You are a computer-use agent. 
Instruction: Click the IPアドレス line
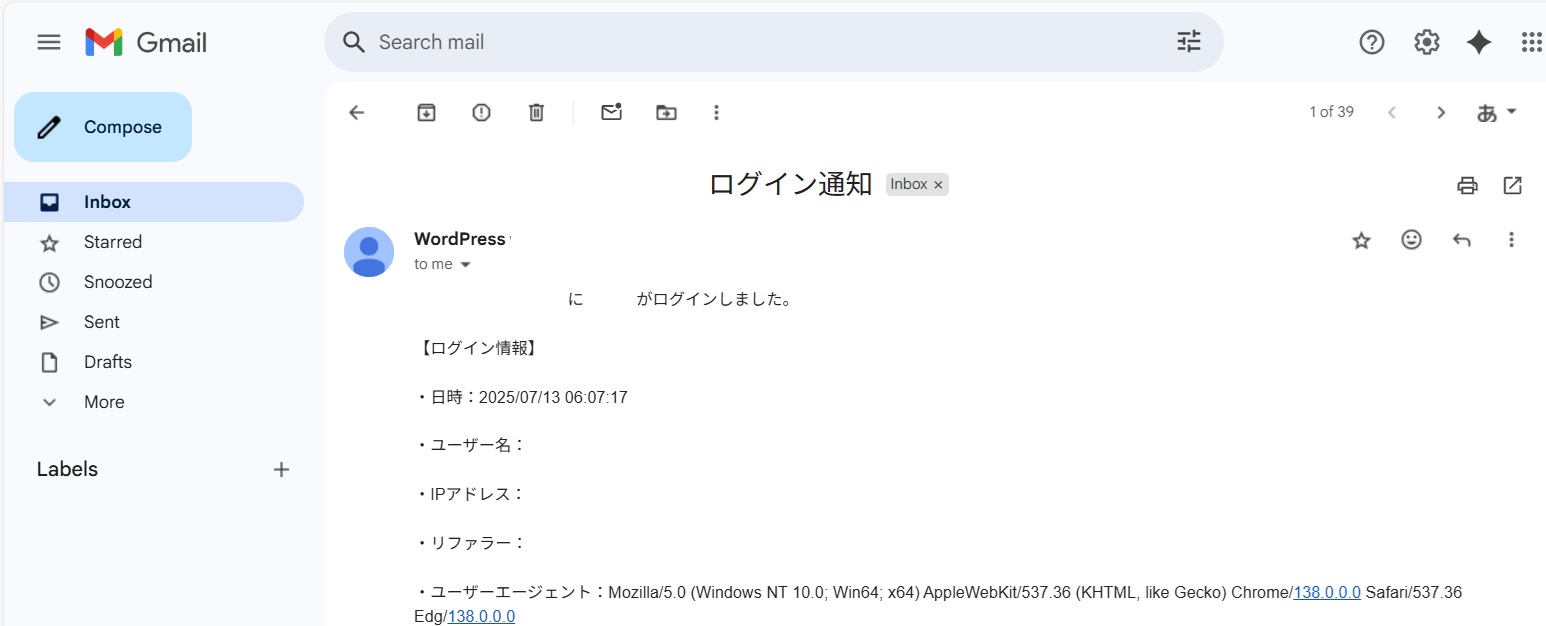[x=470, y=494]
